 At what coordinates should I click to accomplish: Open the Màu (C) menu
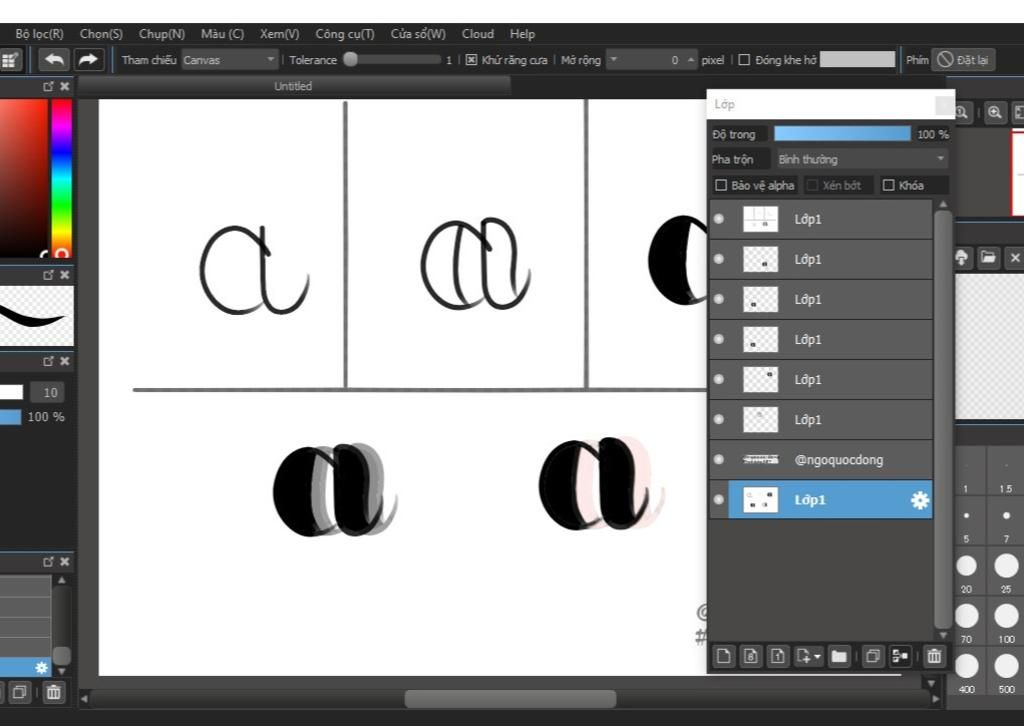click(x=222, y=34)
